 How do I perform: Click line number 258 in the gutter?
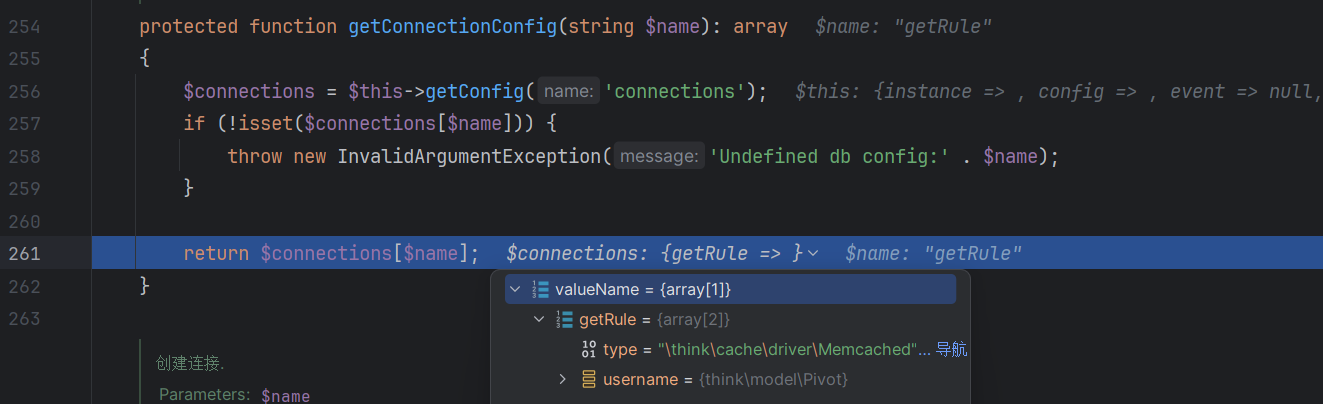(24, 156)
